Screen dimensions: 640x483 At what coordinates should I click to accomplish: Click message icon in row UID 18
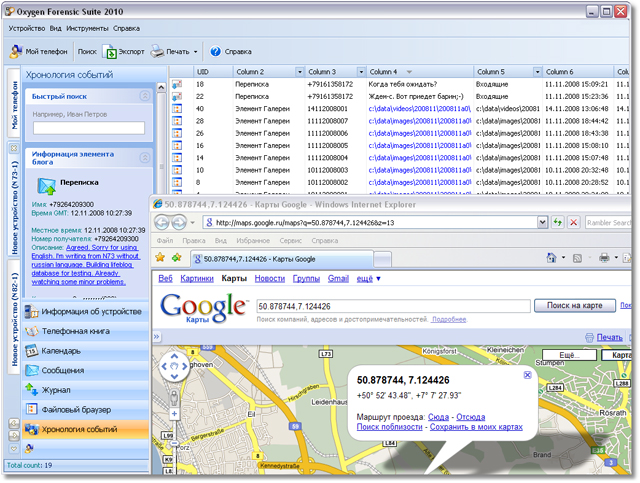click(x=177, y=84)
